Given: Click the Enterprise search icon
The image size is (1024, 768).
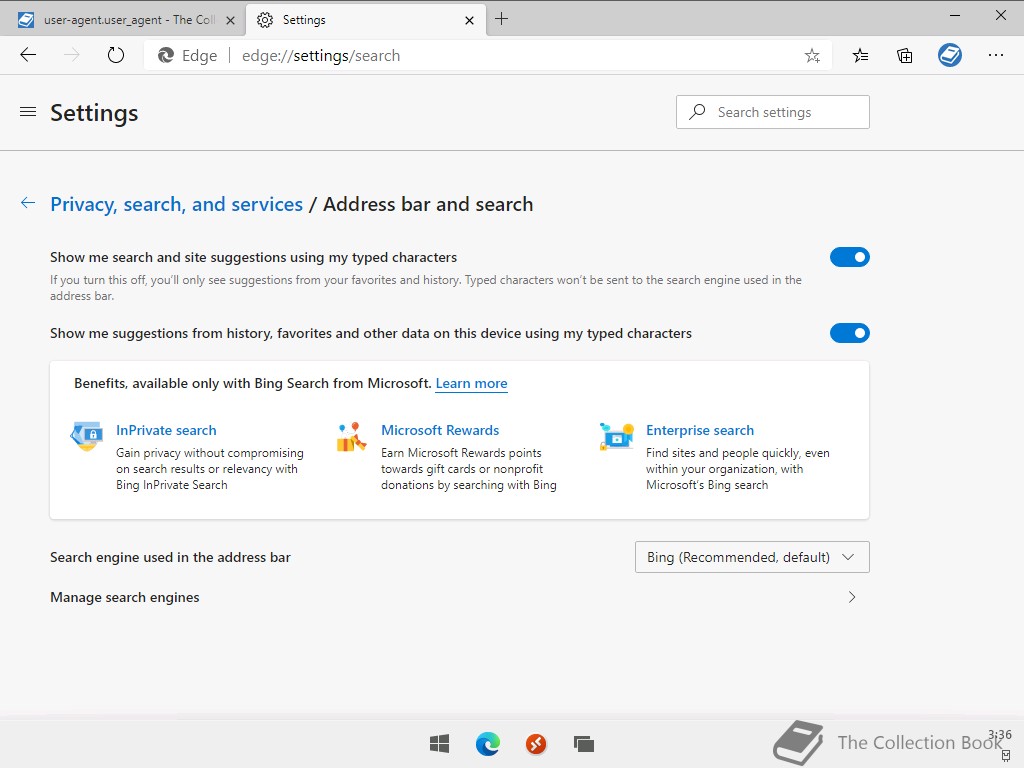Looking at the screenshot, I should [x=616, y=436].
